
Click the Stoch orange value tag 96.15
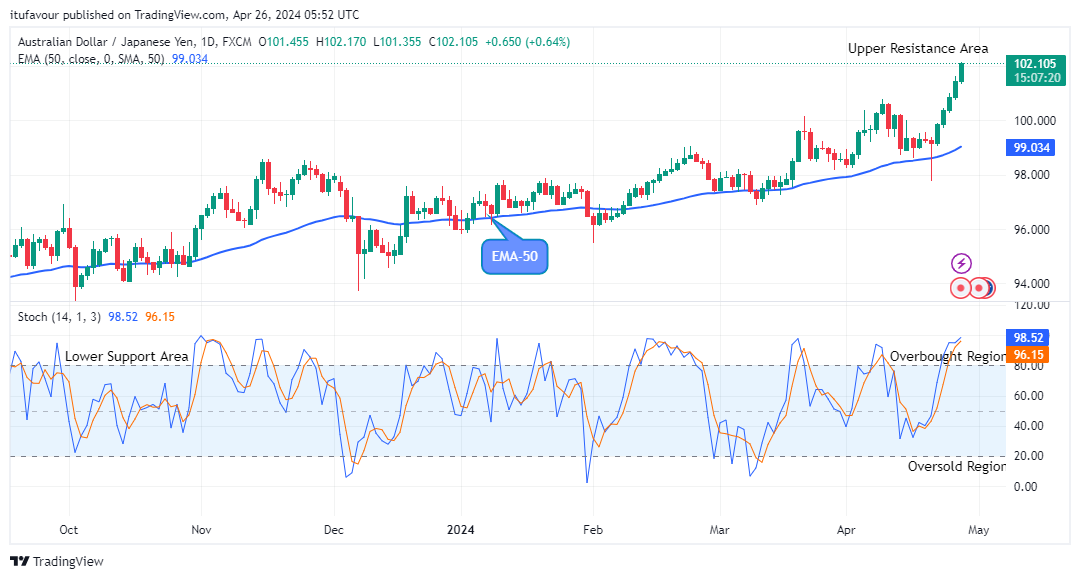[1027, 355]
